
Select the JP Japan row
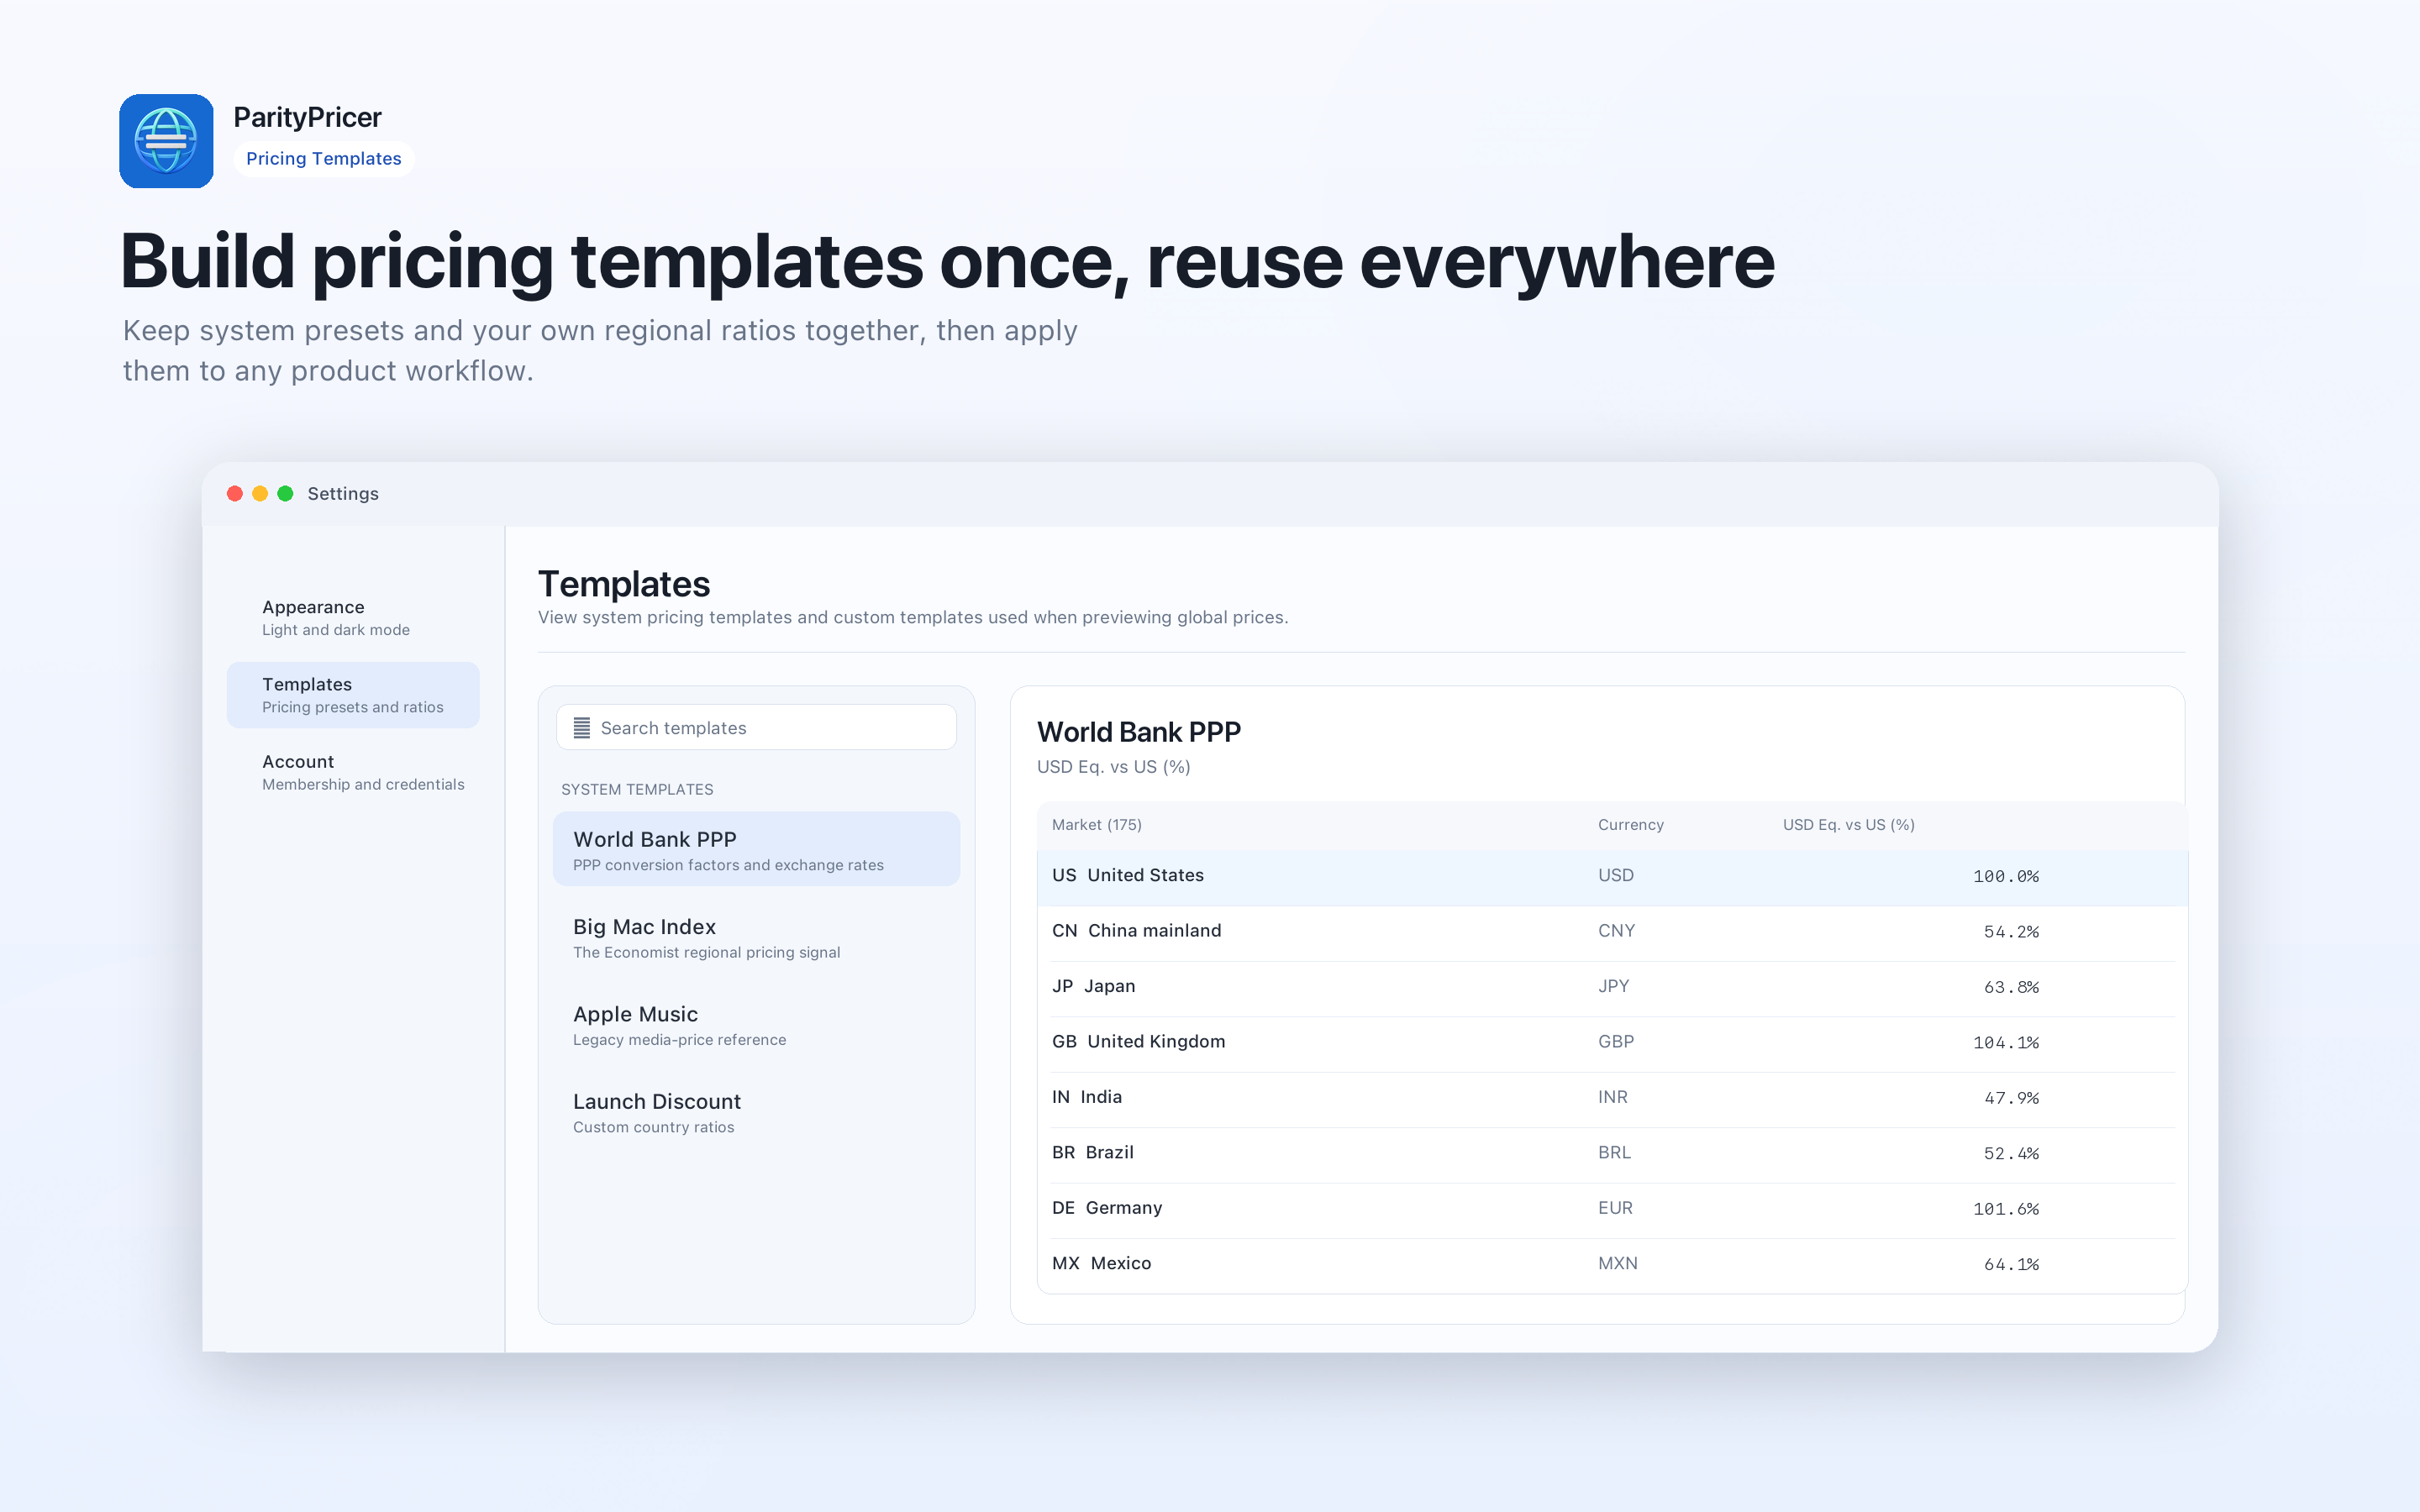[x=1612, y=988]
